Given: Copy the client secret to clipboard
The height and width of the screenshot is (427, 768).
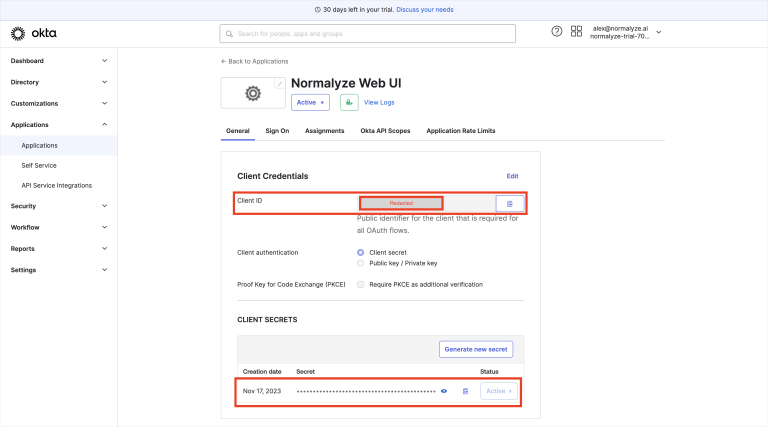Looking at the screenshot, I should point(465,391).
